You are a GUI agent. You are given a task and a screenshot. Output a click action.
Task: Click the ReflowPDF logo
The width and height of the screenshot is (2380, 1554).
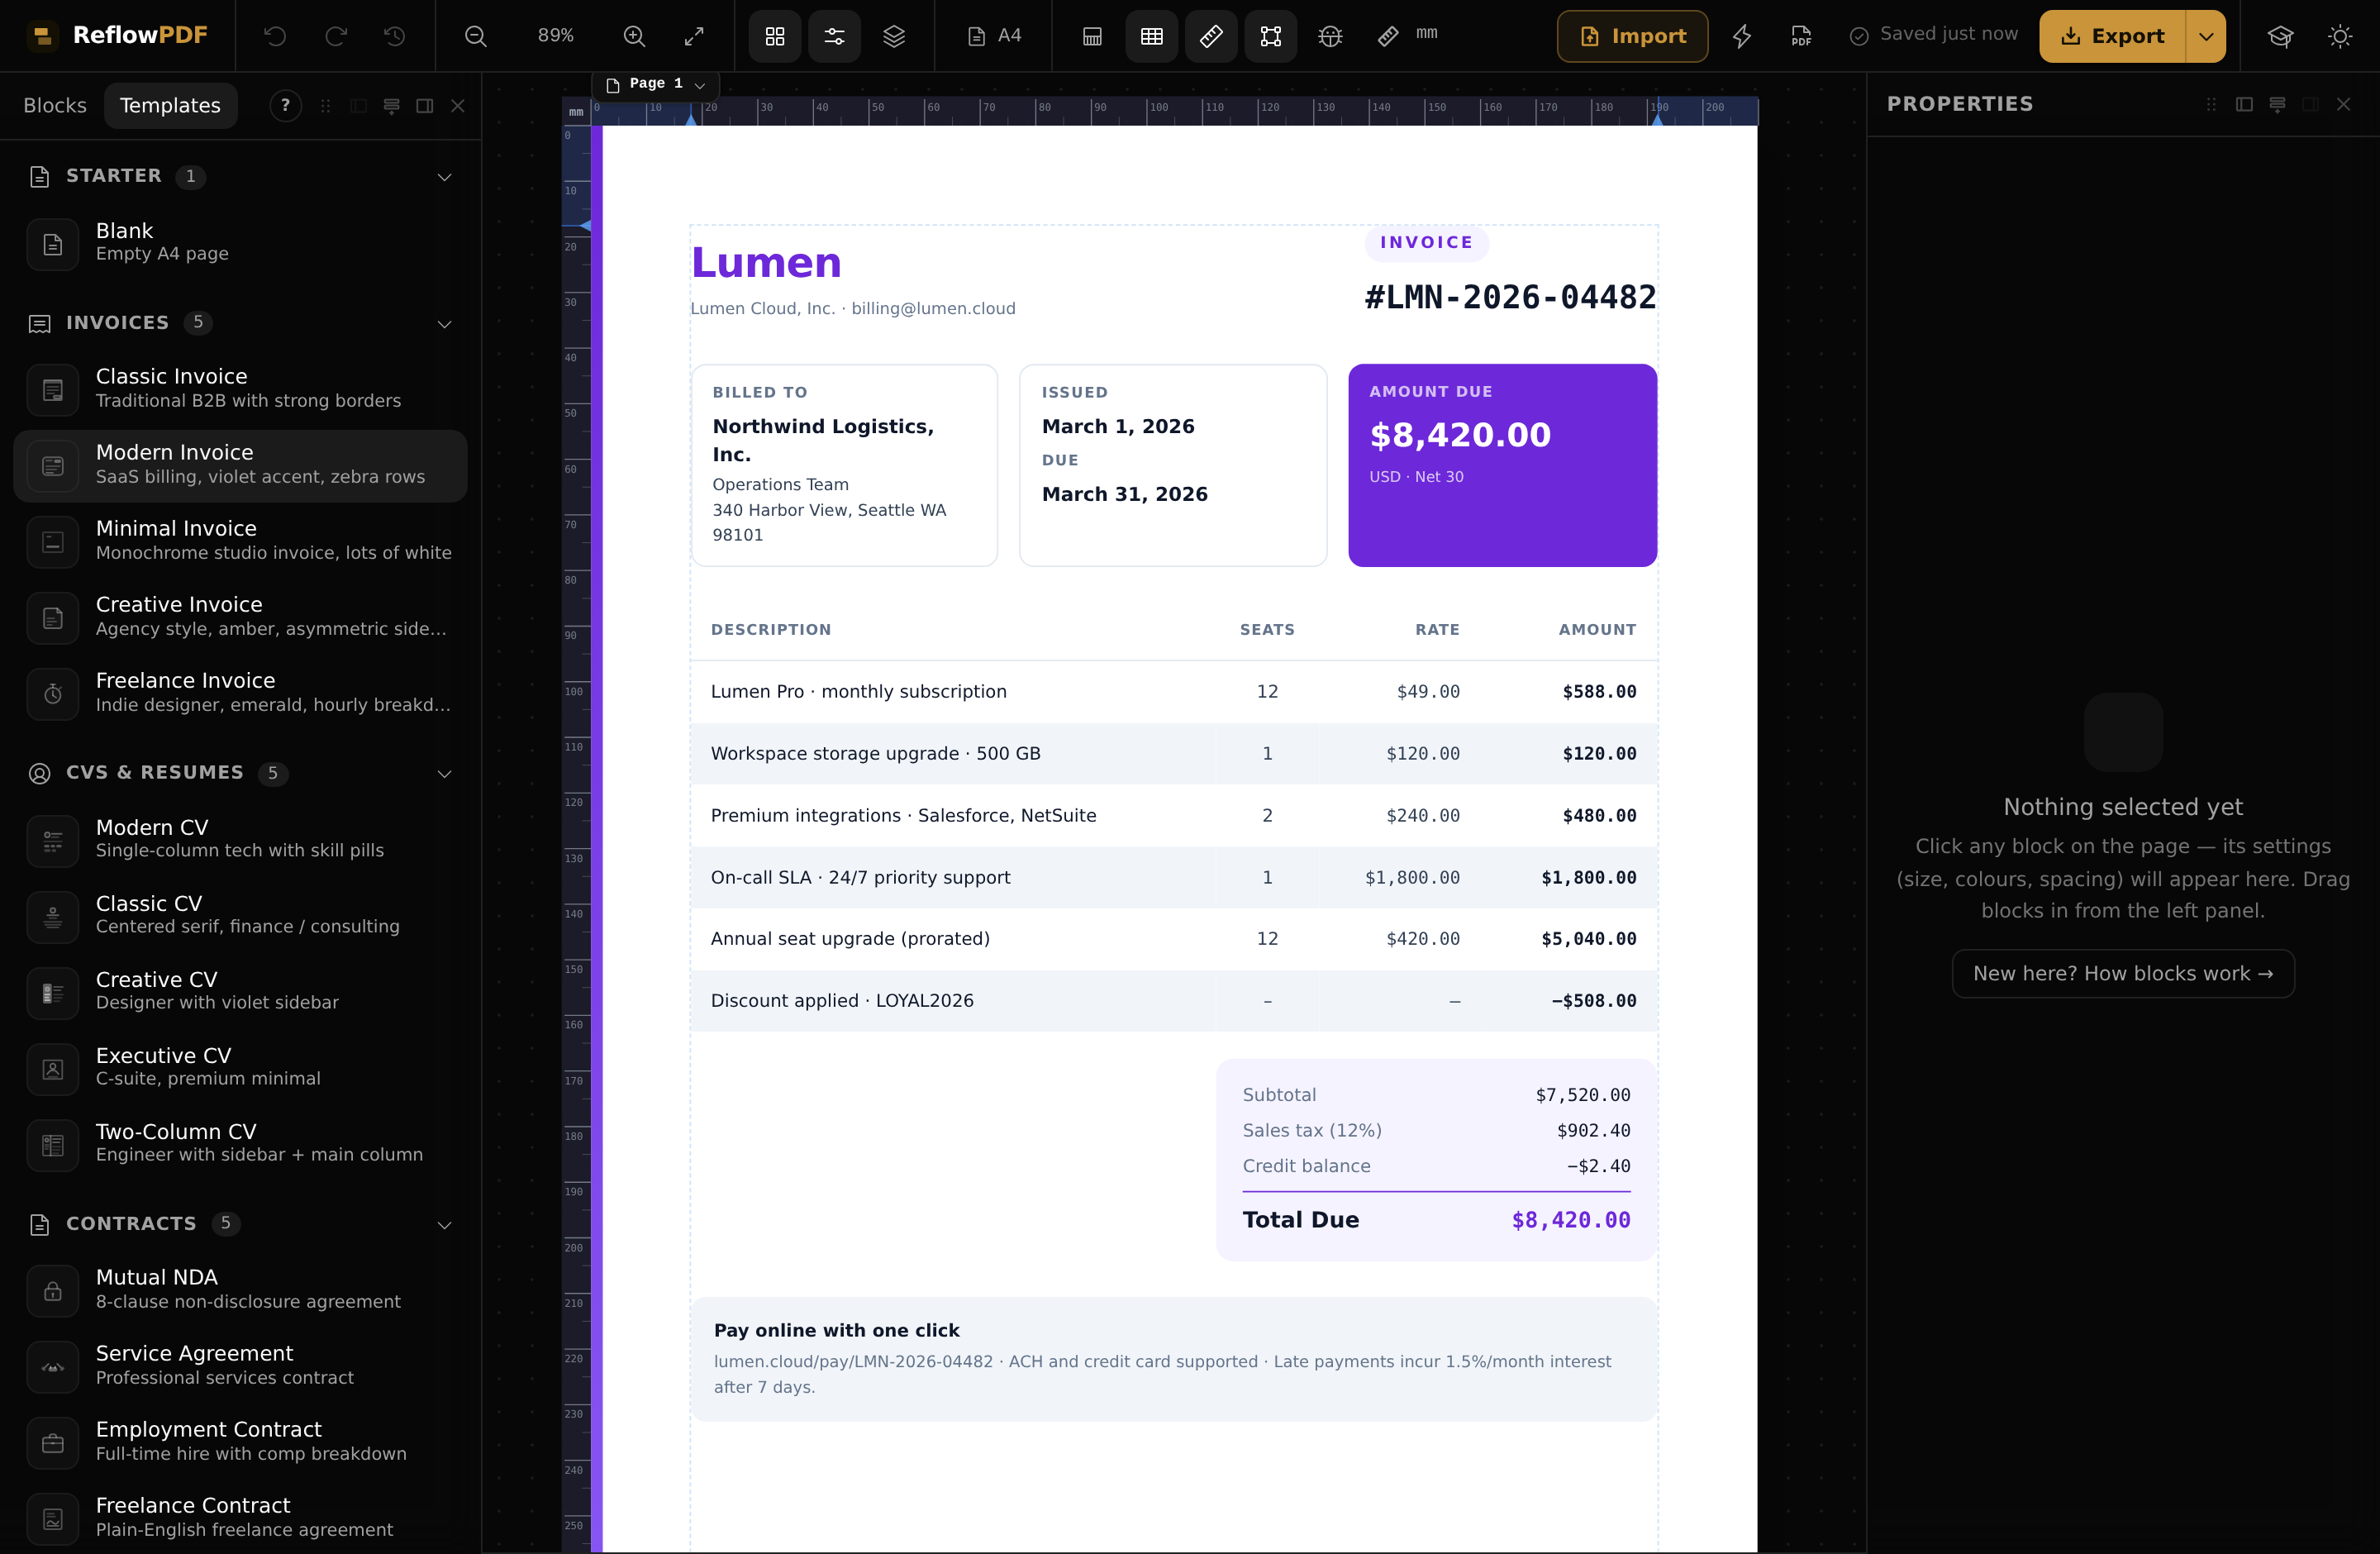click(118, 36)
